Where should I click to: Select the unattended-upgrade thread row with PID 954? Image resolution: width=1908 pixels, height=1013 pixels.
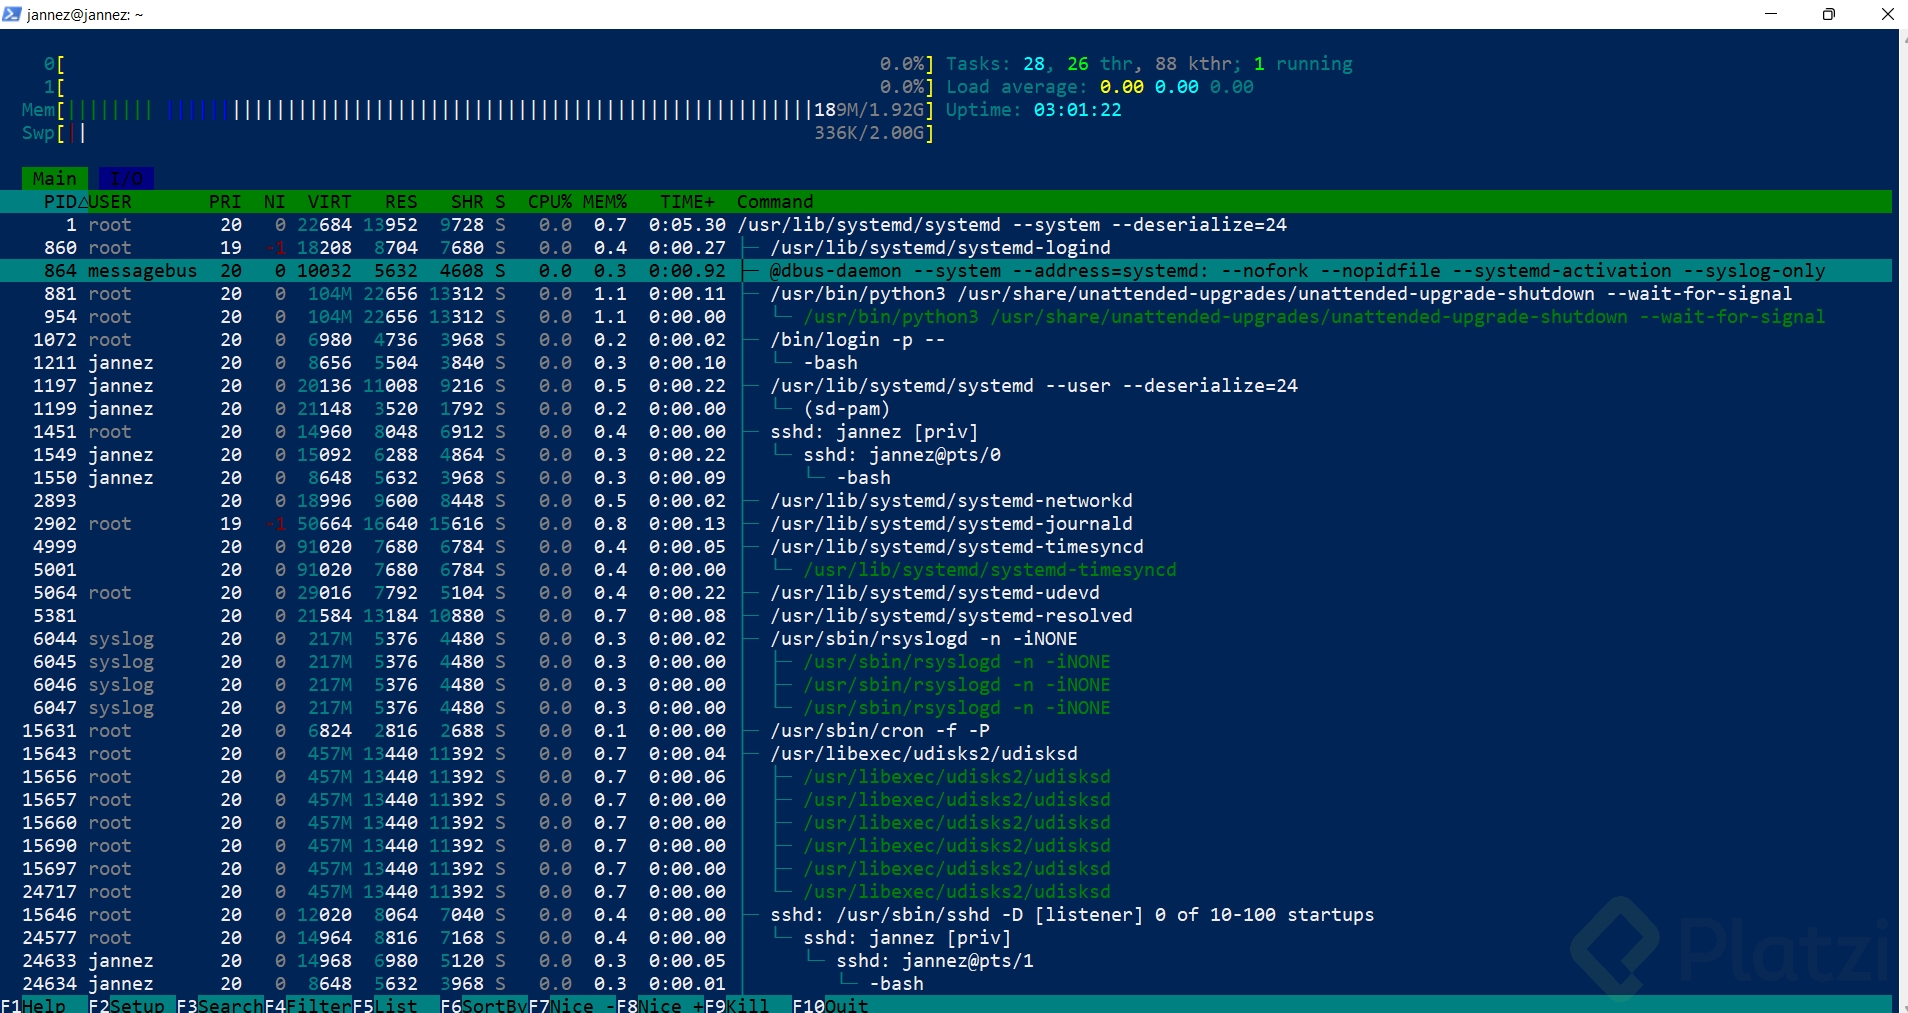tap(946, 317)
